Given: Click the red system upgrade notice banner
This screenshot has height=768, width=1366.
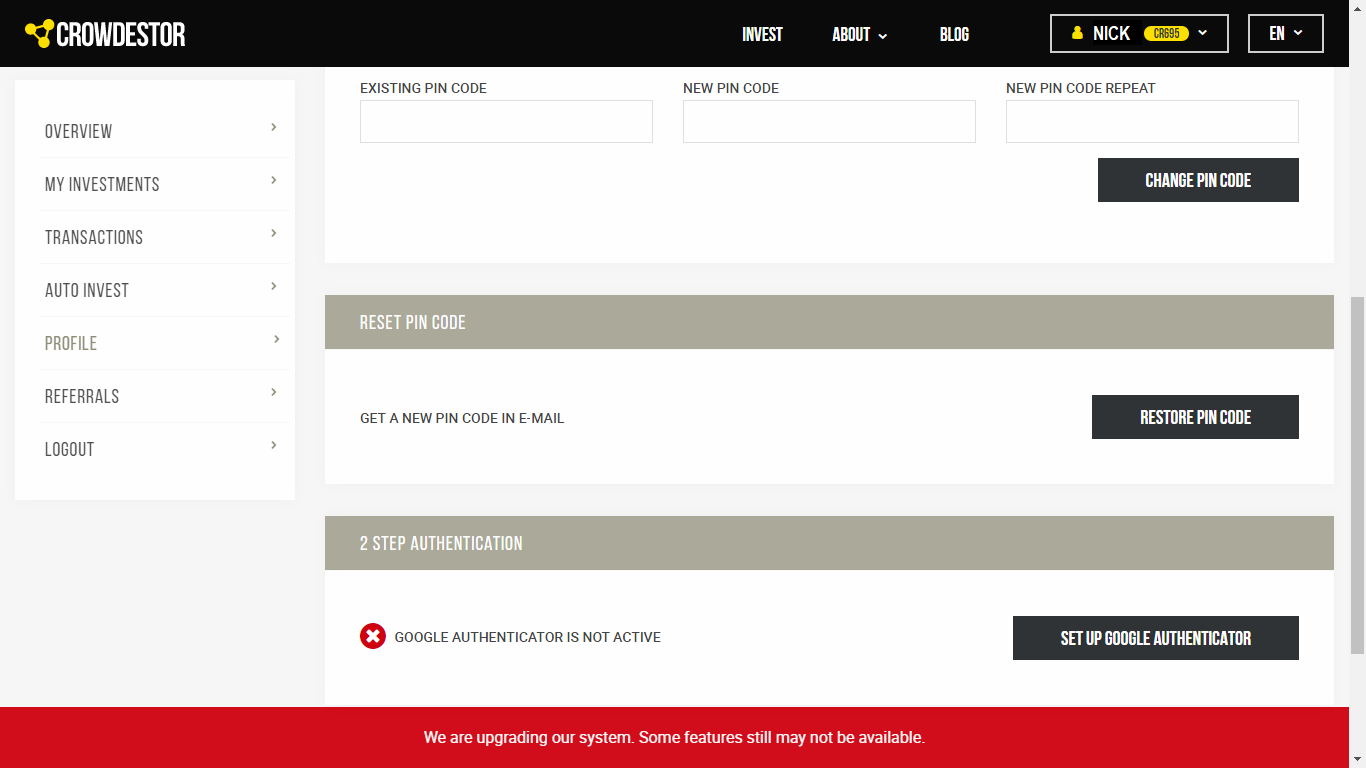Looking at the screenshot, I should coord(675,737).
